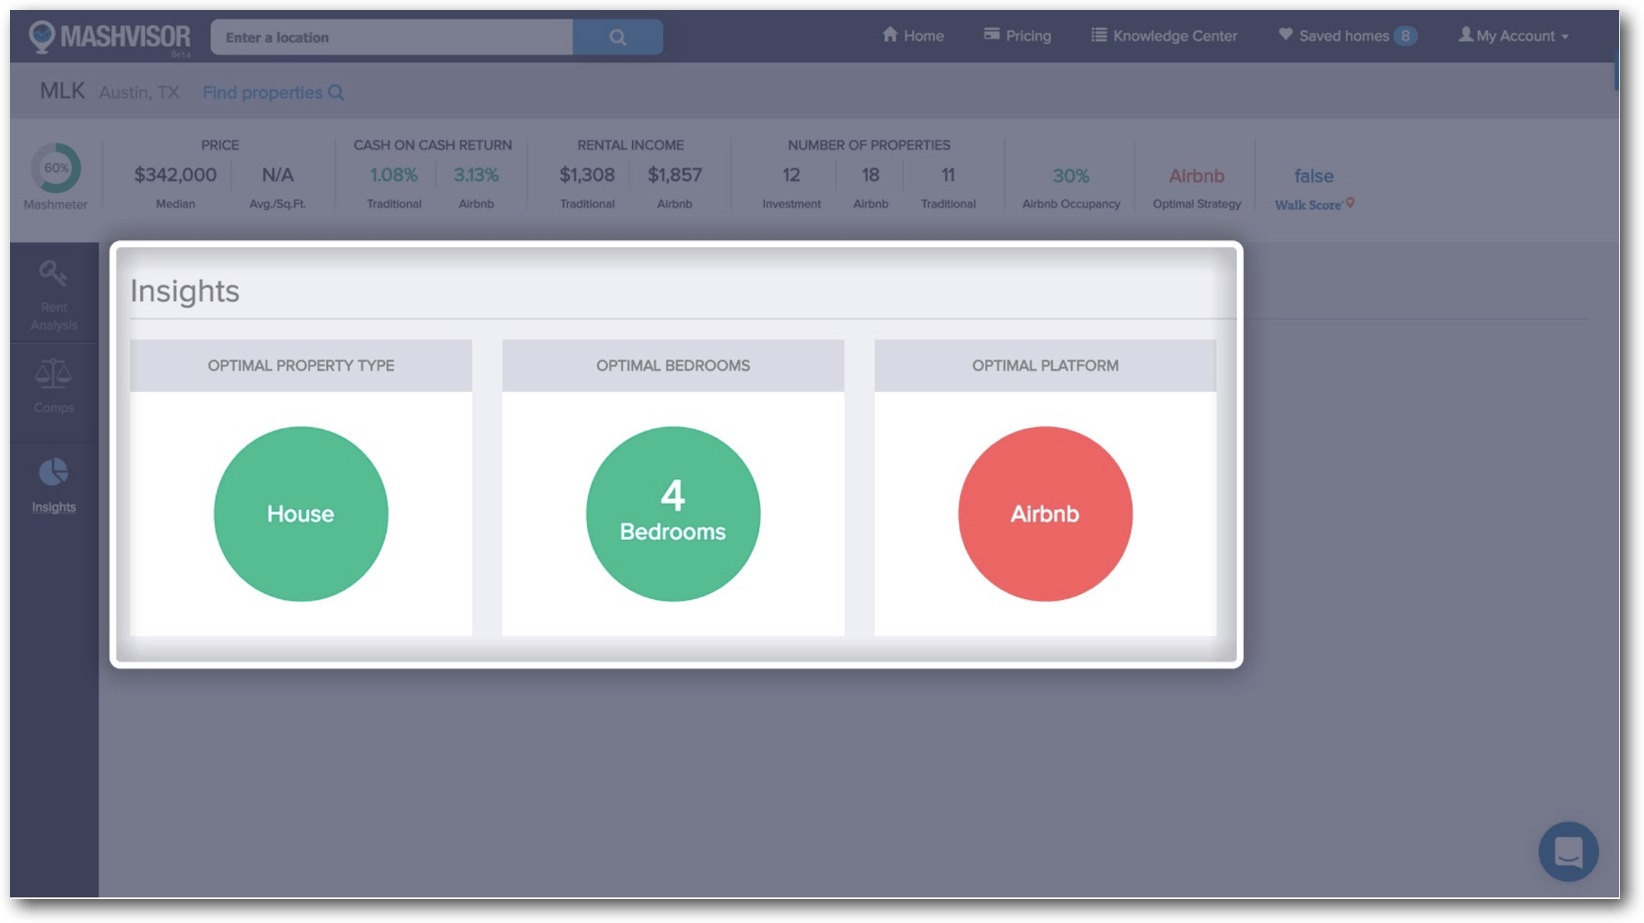
Task: Click the Mashvisor logo
Action: (x=110, y=38)
